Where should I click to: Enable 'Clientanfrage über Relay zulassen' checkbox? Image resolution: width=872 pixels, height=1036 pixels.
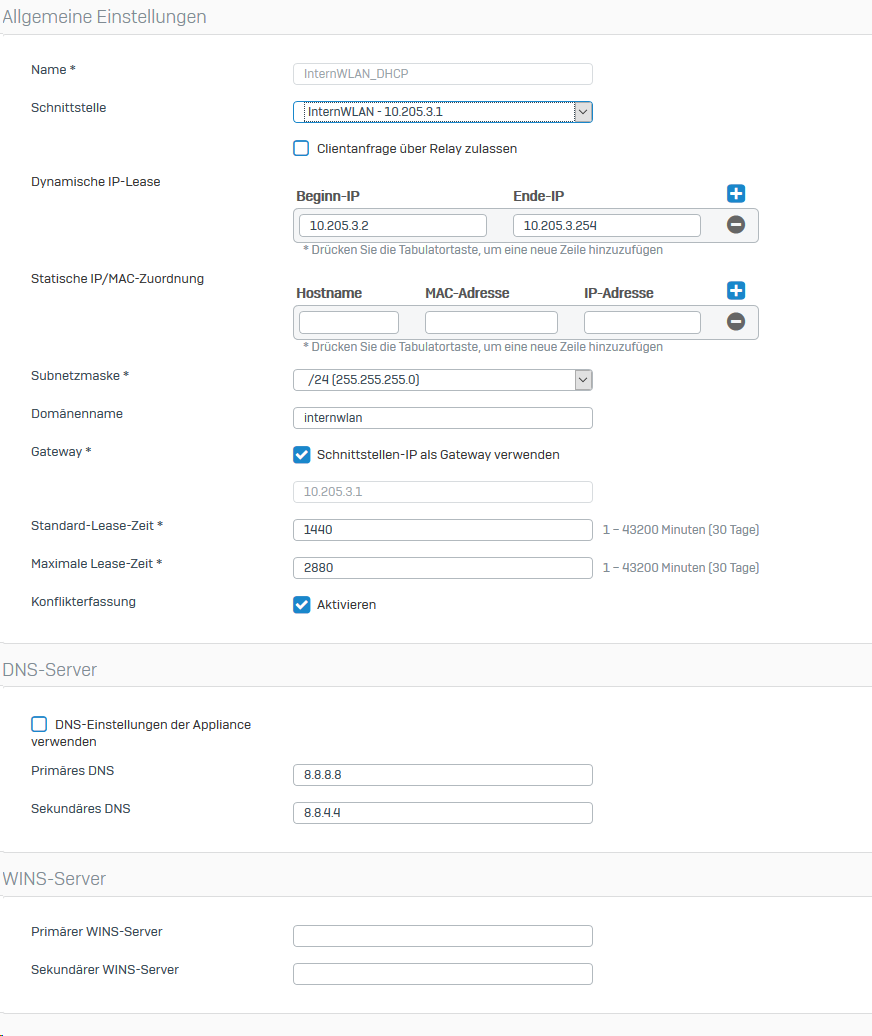click(x=301, y=149)
